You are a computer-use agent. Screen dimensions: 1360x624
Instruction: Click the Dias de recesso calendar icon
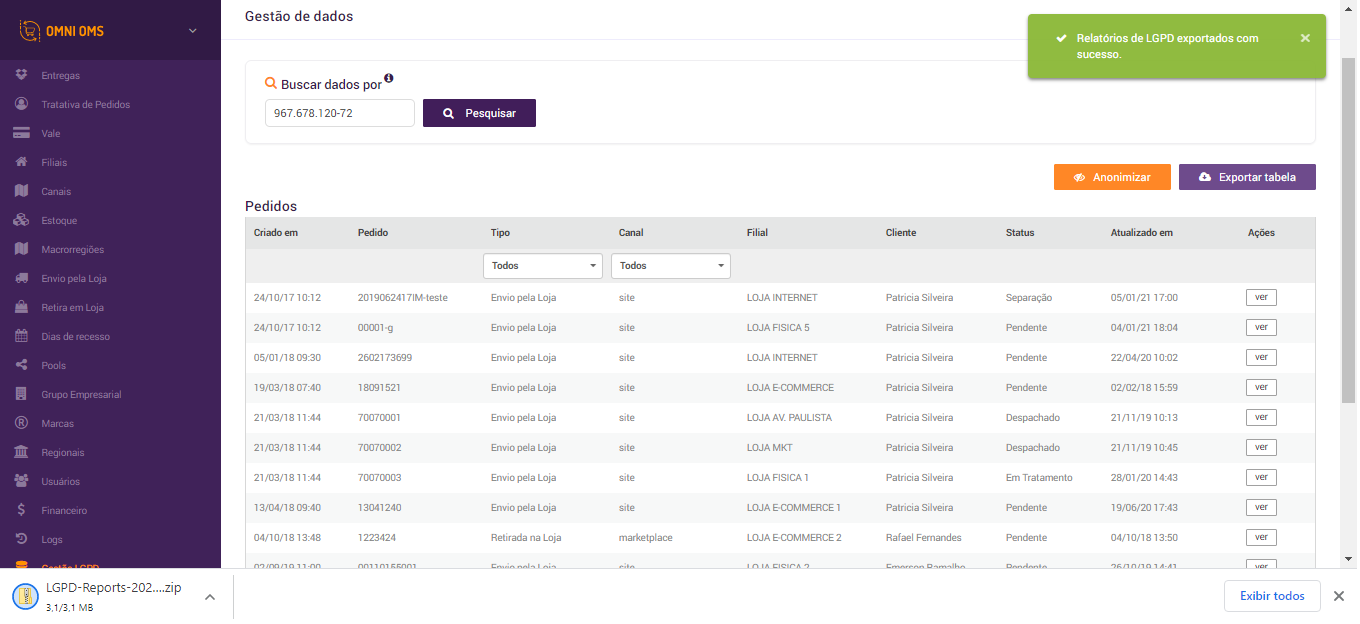[x=21, y=336]
